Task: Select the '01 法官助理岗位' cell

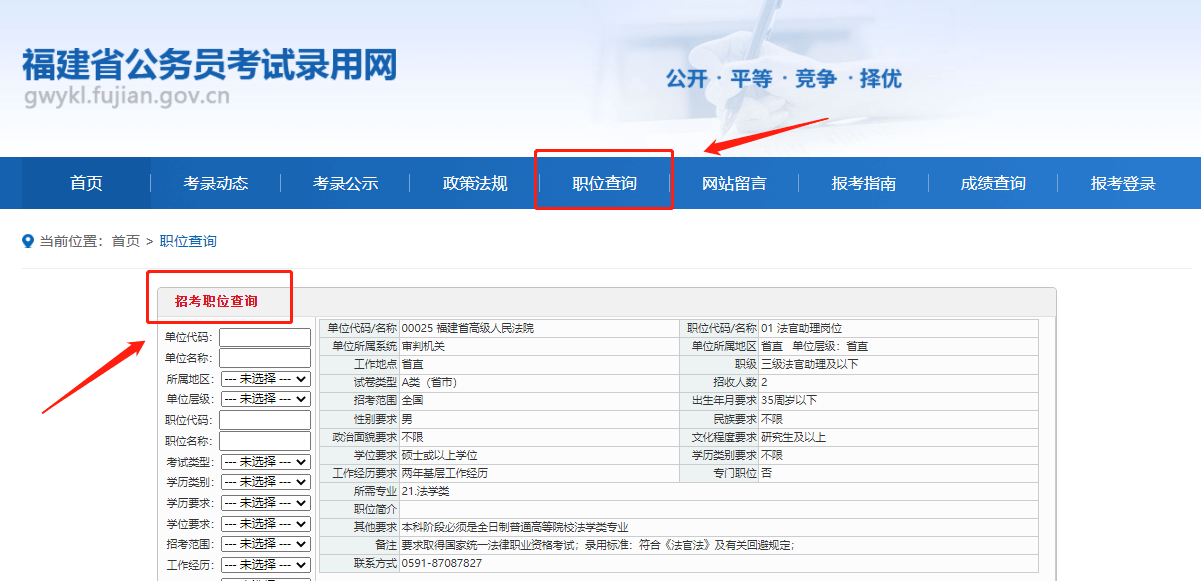Action: (x=899, y=328)
